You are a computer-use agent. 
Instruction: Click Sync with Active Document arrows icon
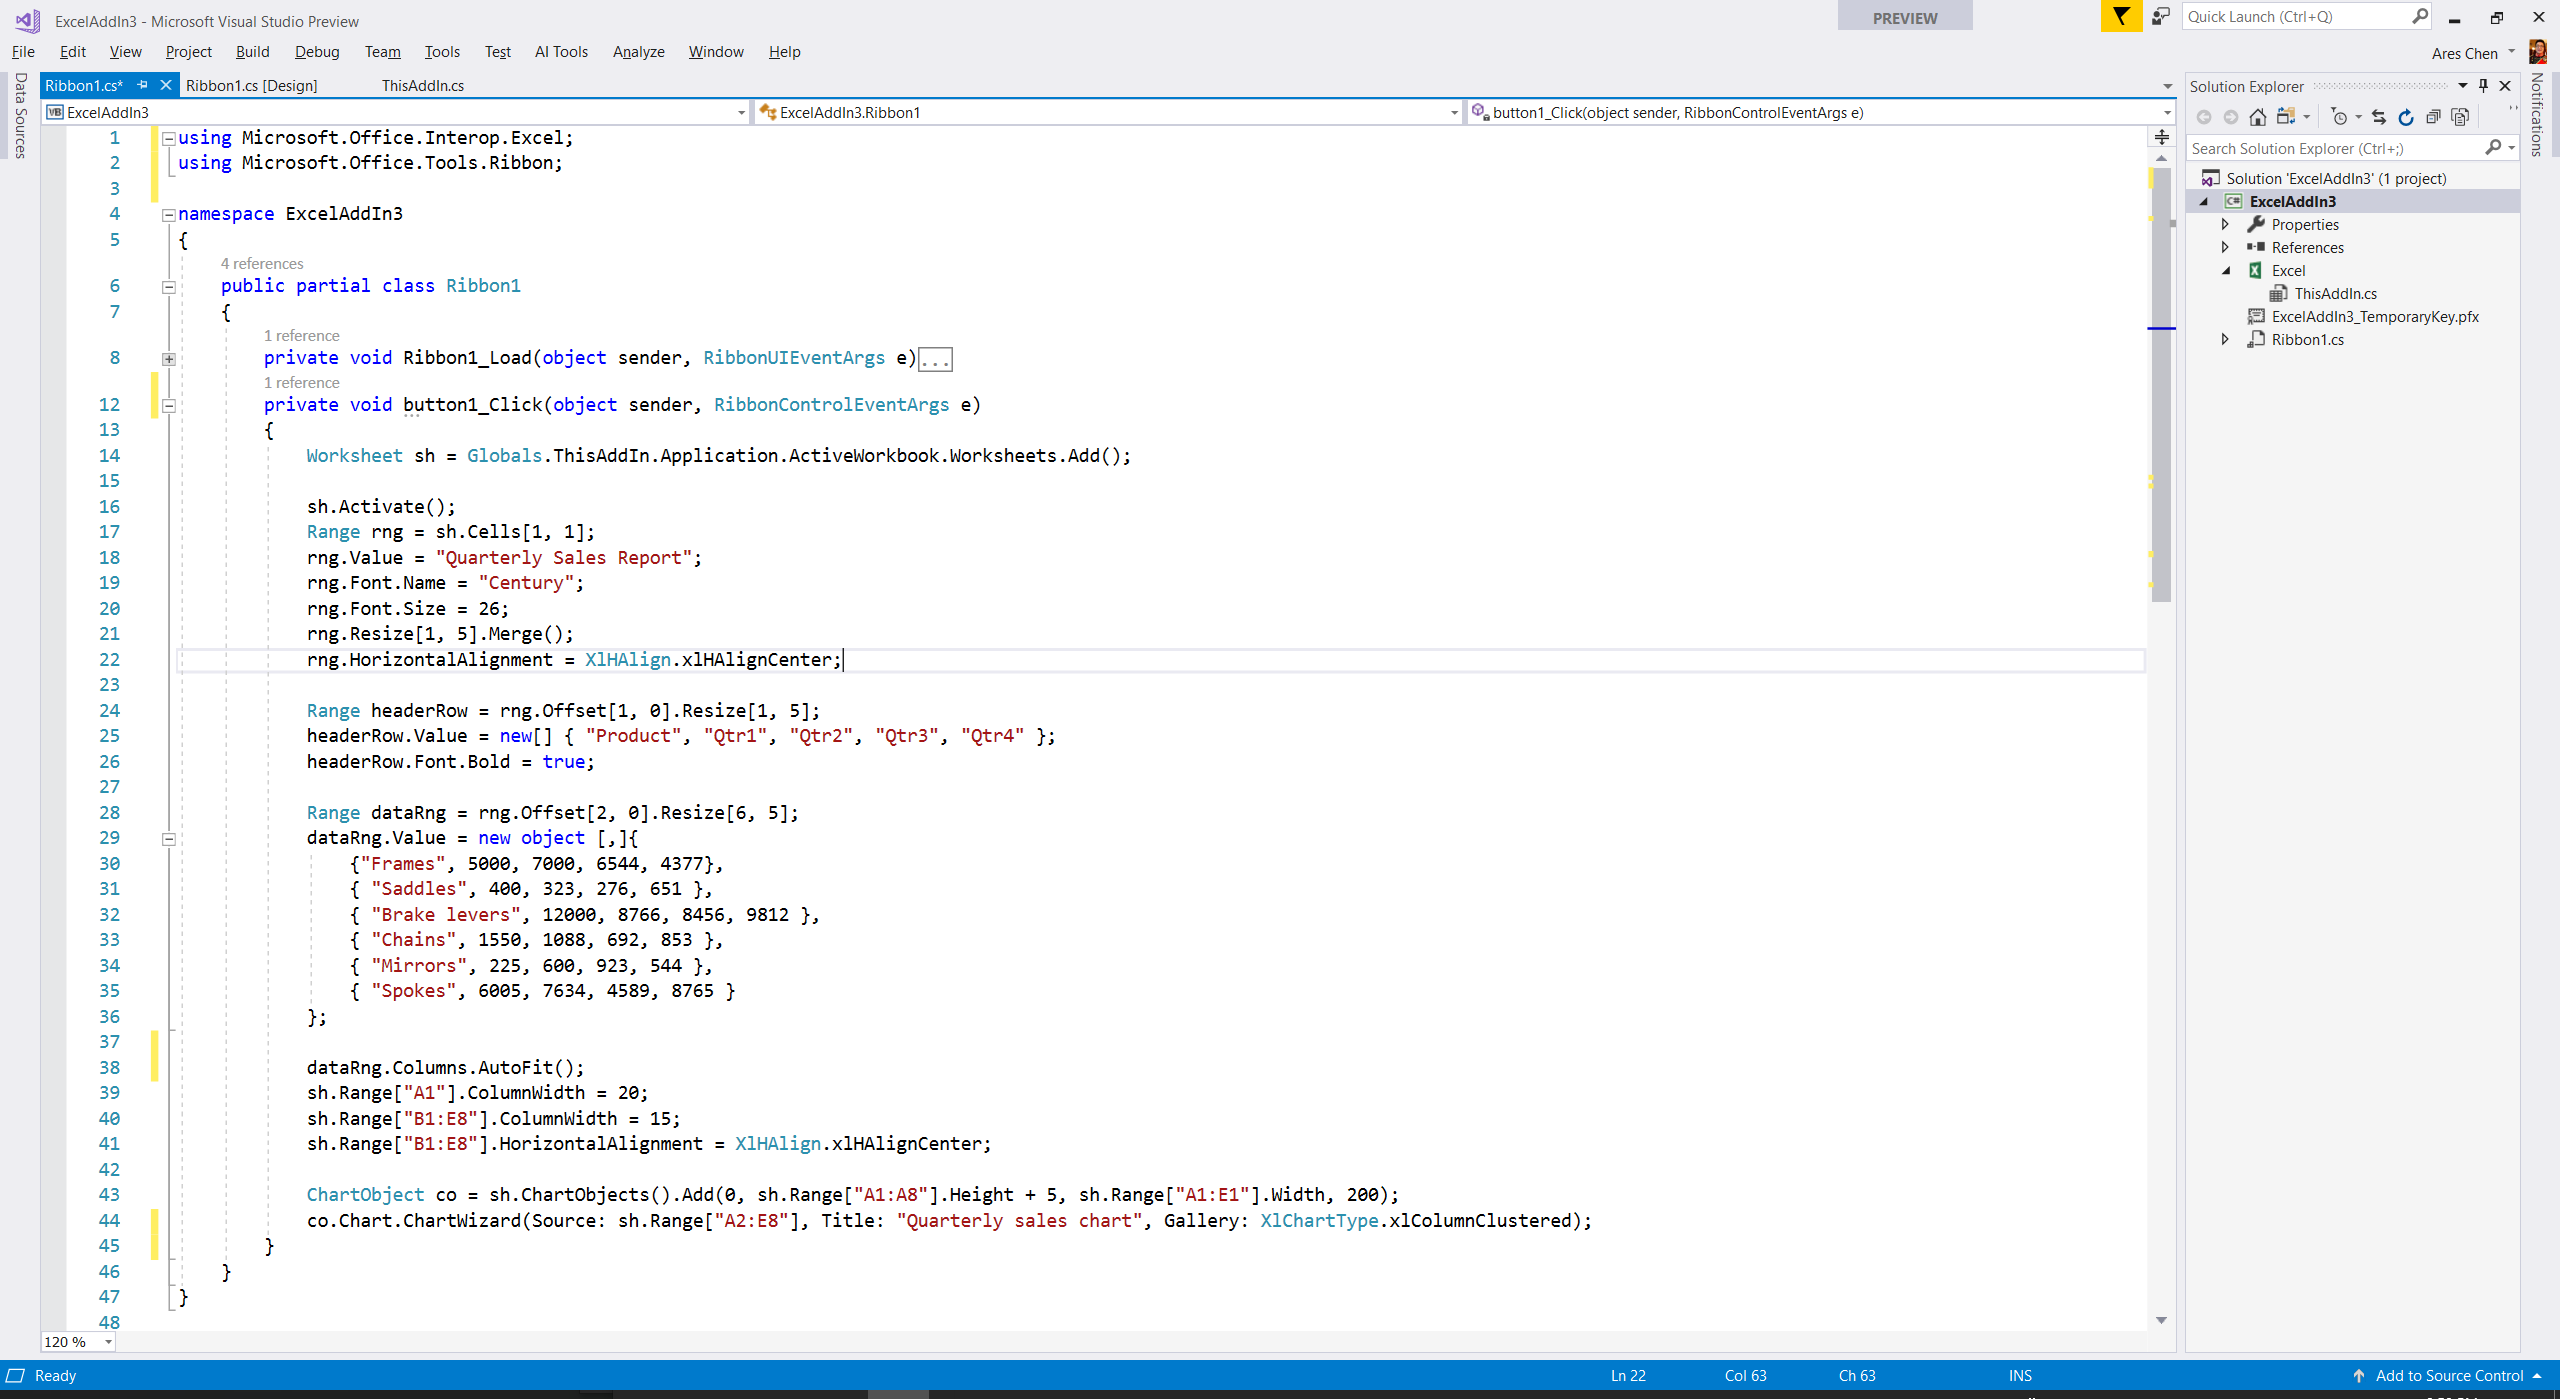pyautogui.click(x=2379, y=117)
